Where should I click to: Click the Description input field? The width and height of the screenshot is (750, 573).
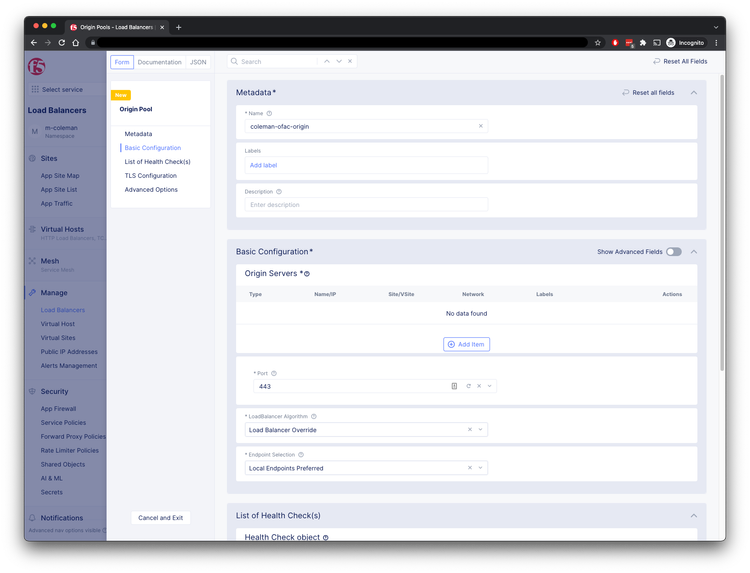tap(366, 204)
